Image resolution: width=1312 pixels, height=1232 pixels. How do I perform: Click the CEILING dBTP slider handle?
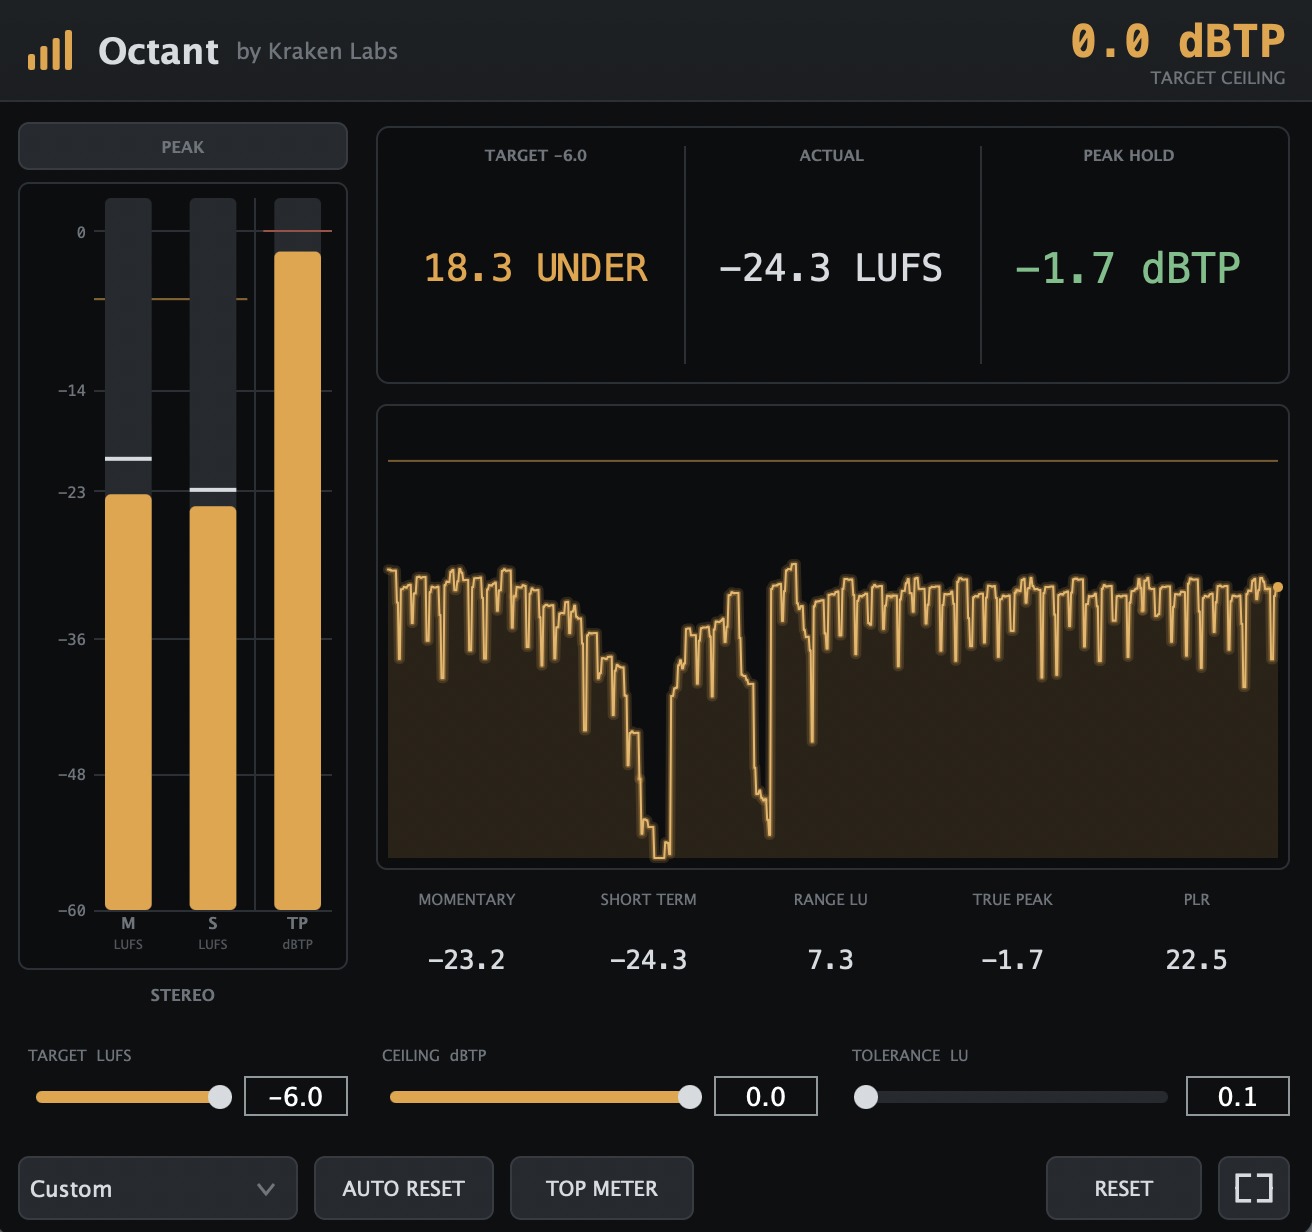click(x=690, y=1097)
